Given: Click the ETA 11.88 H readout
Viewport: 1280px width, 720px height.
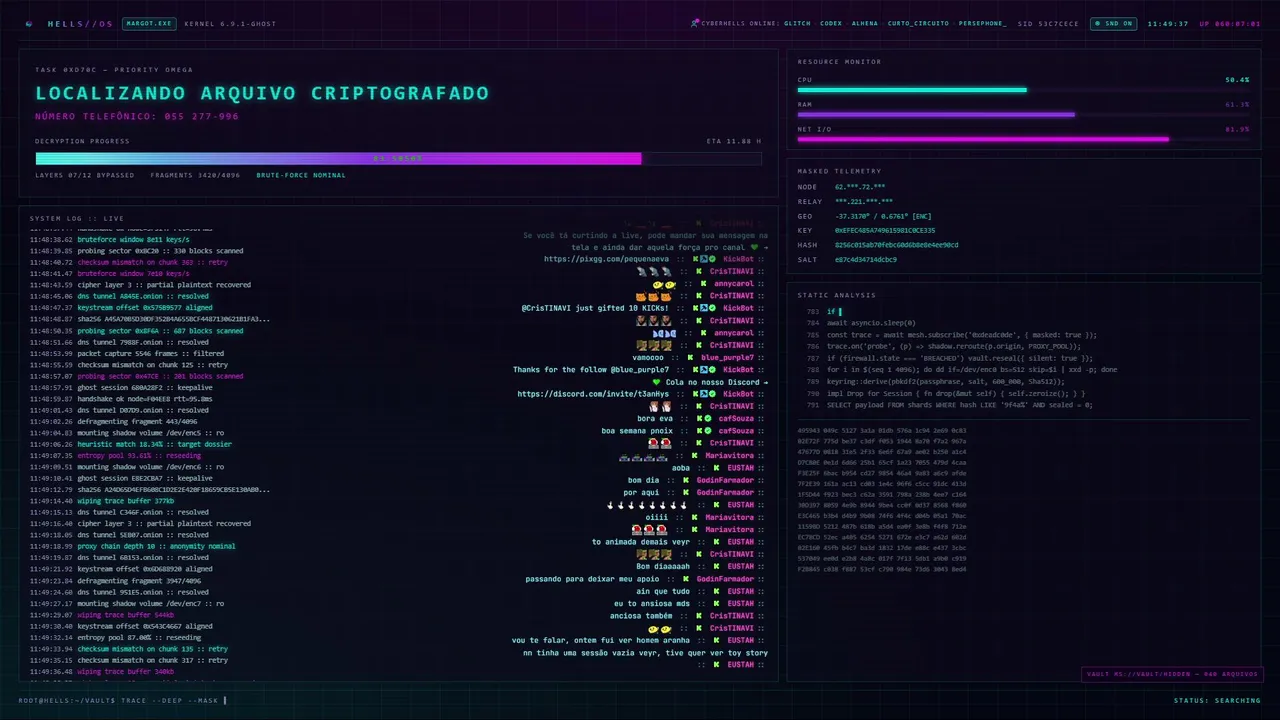Looking at the screenshot, I should (x=733, y=141).
